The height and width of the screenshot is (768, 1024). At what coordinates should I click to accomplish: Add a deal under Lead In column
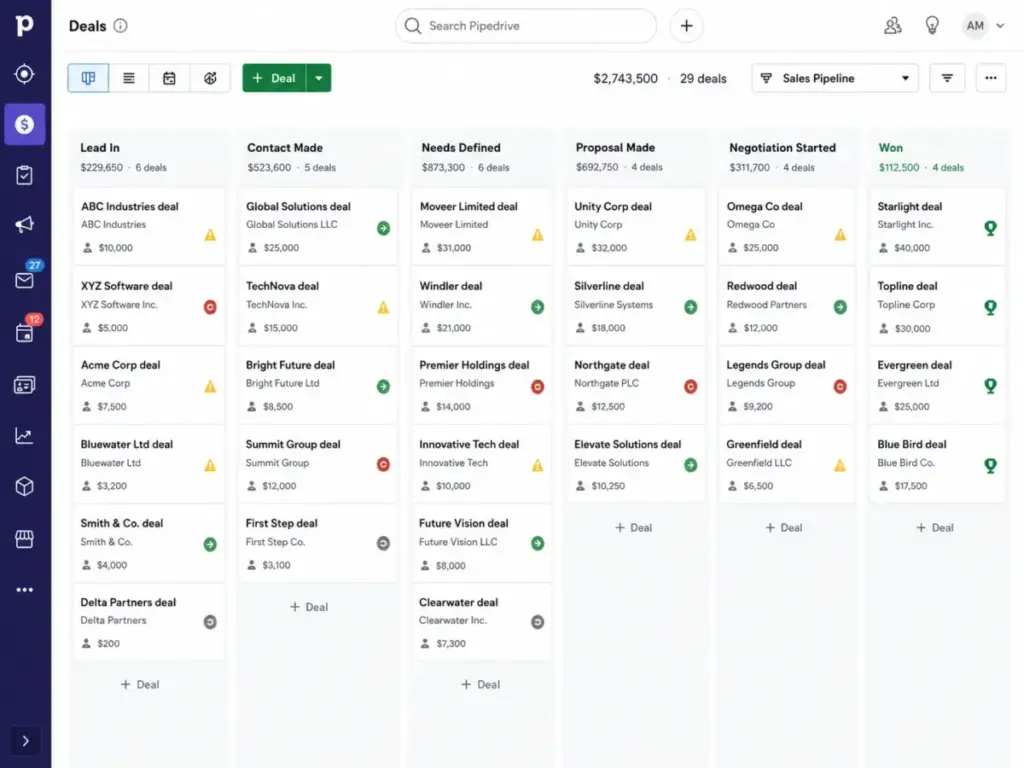pos(140,684)
